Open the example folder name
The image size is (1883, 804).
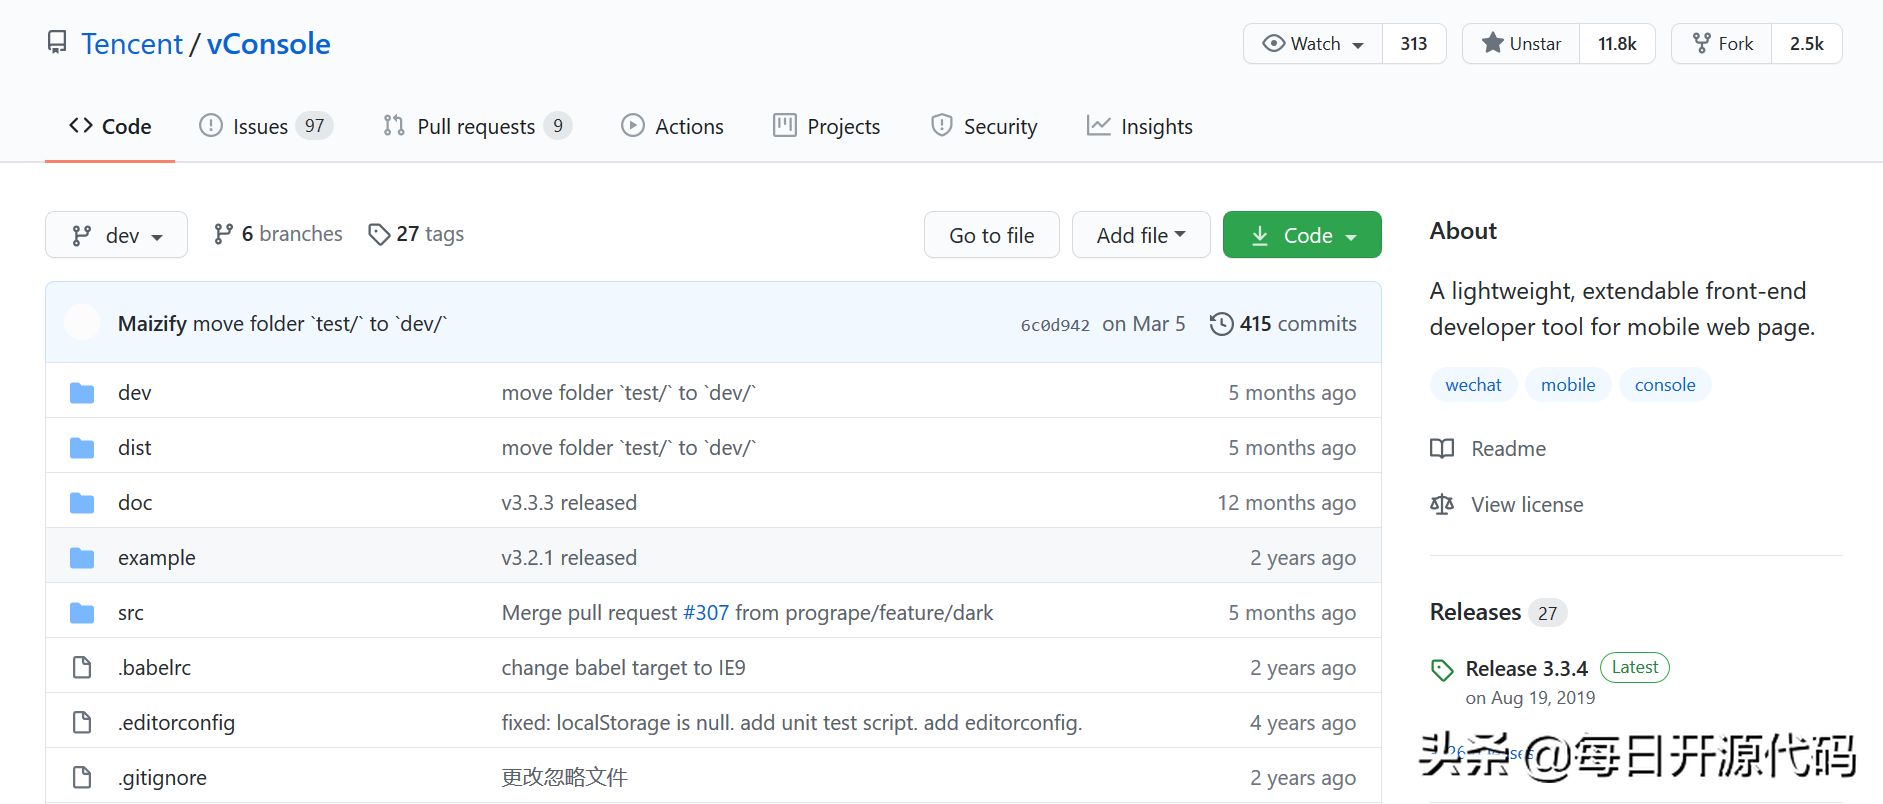point(157,558)
